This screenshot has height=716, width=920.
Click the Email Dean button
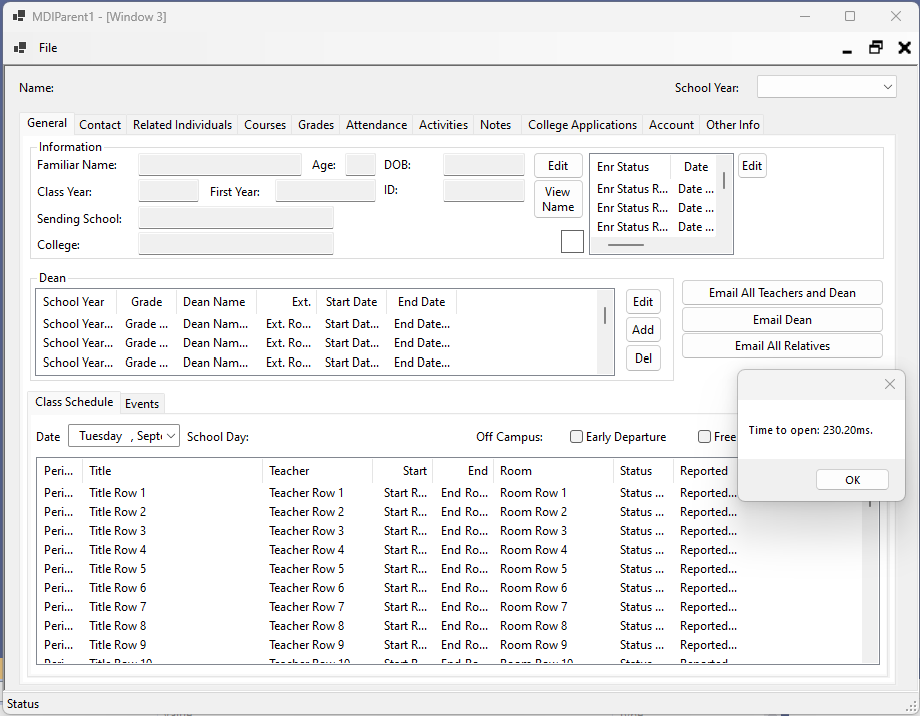tap(782, 320)
